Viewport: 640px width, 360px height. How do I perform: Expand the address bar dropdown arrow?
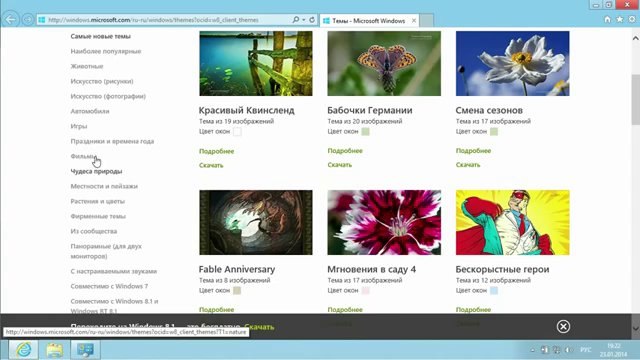(x=304, y=20)
